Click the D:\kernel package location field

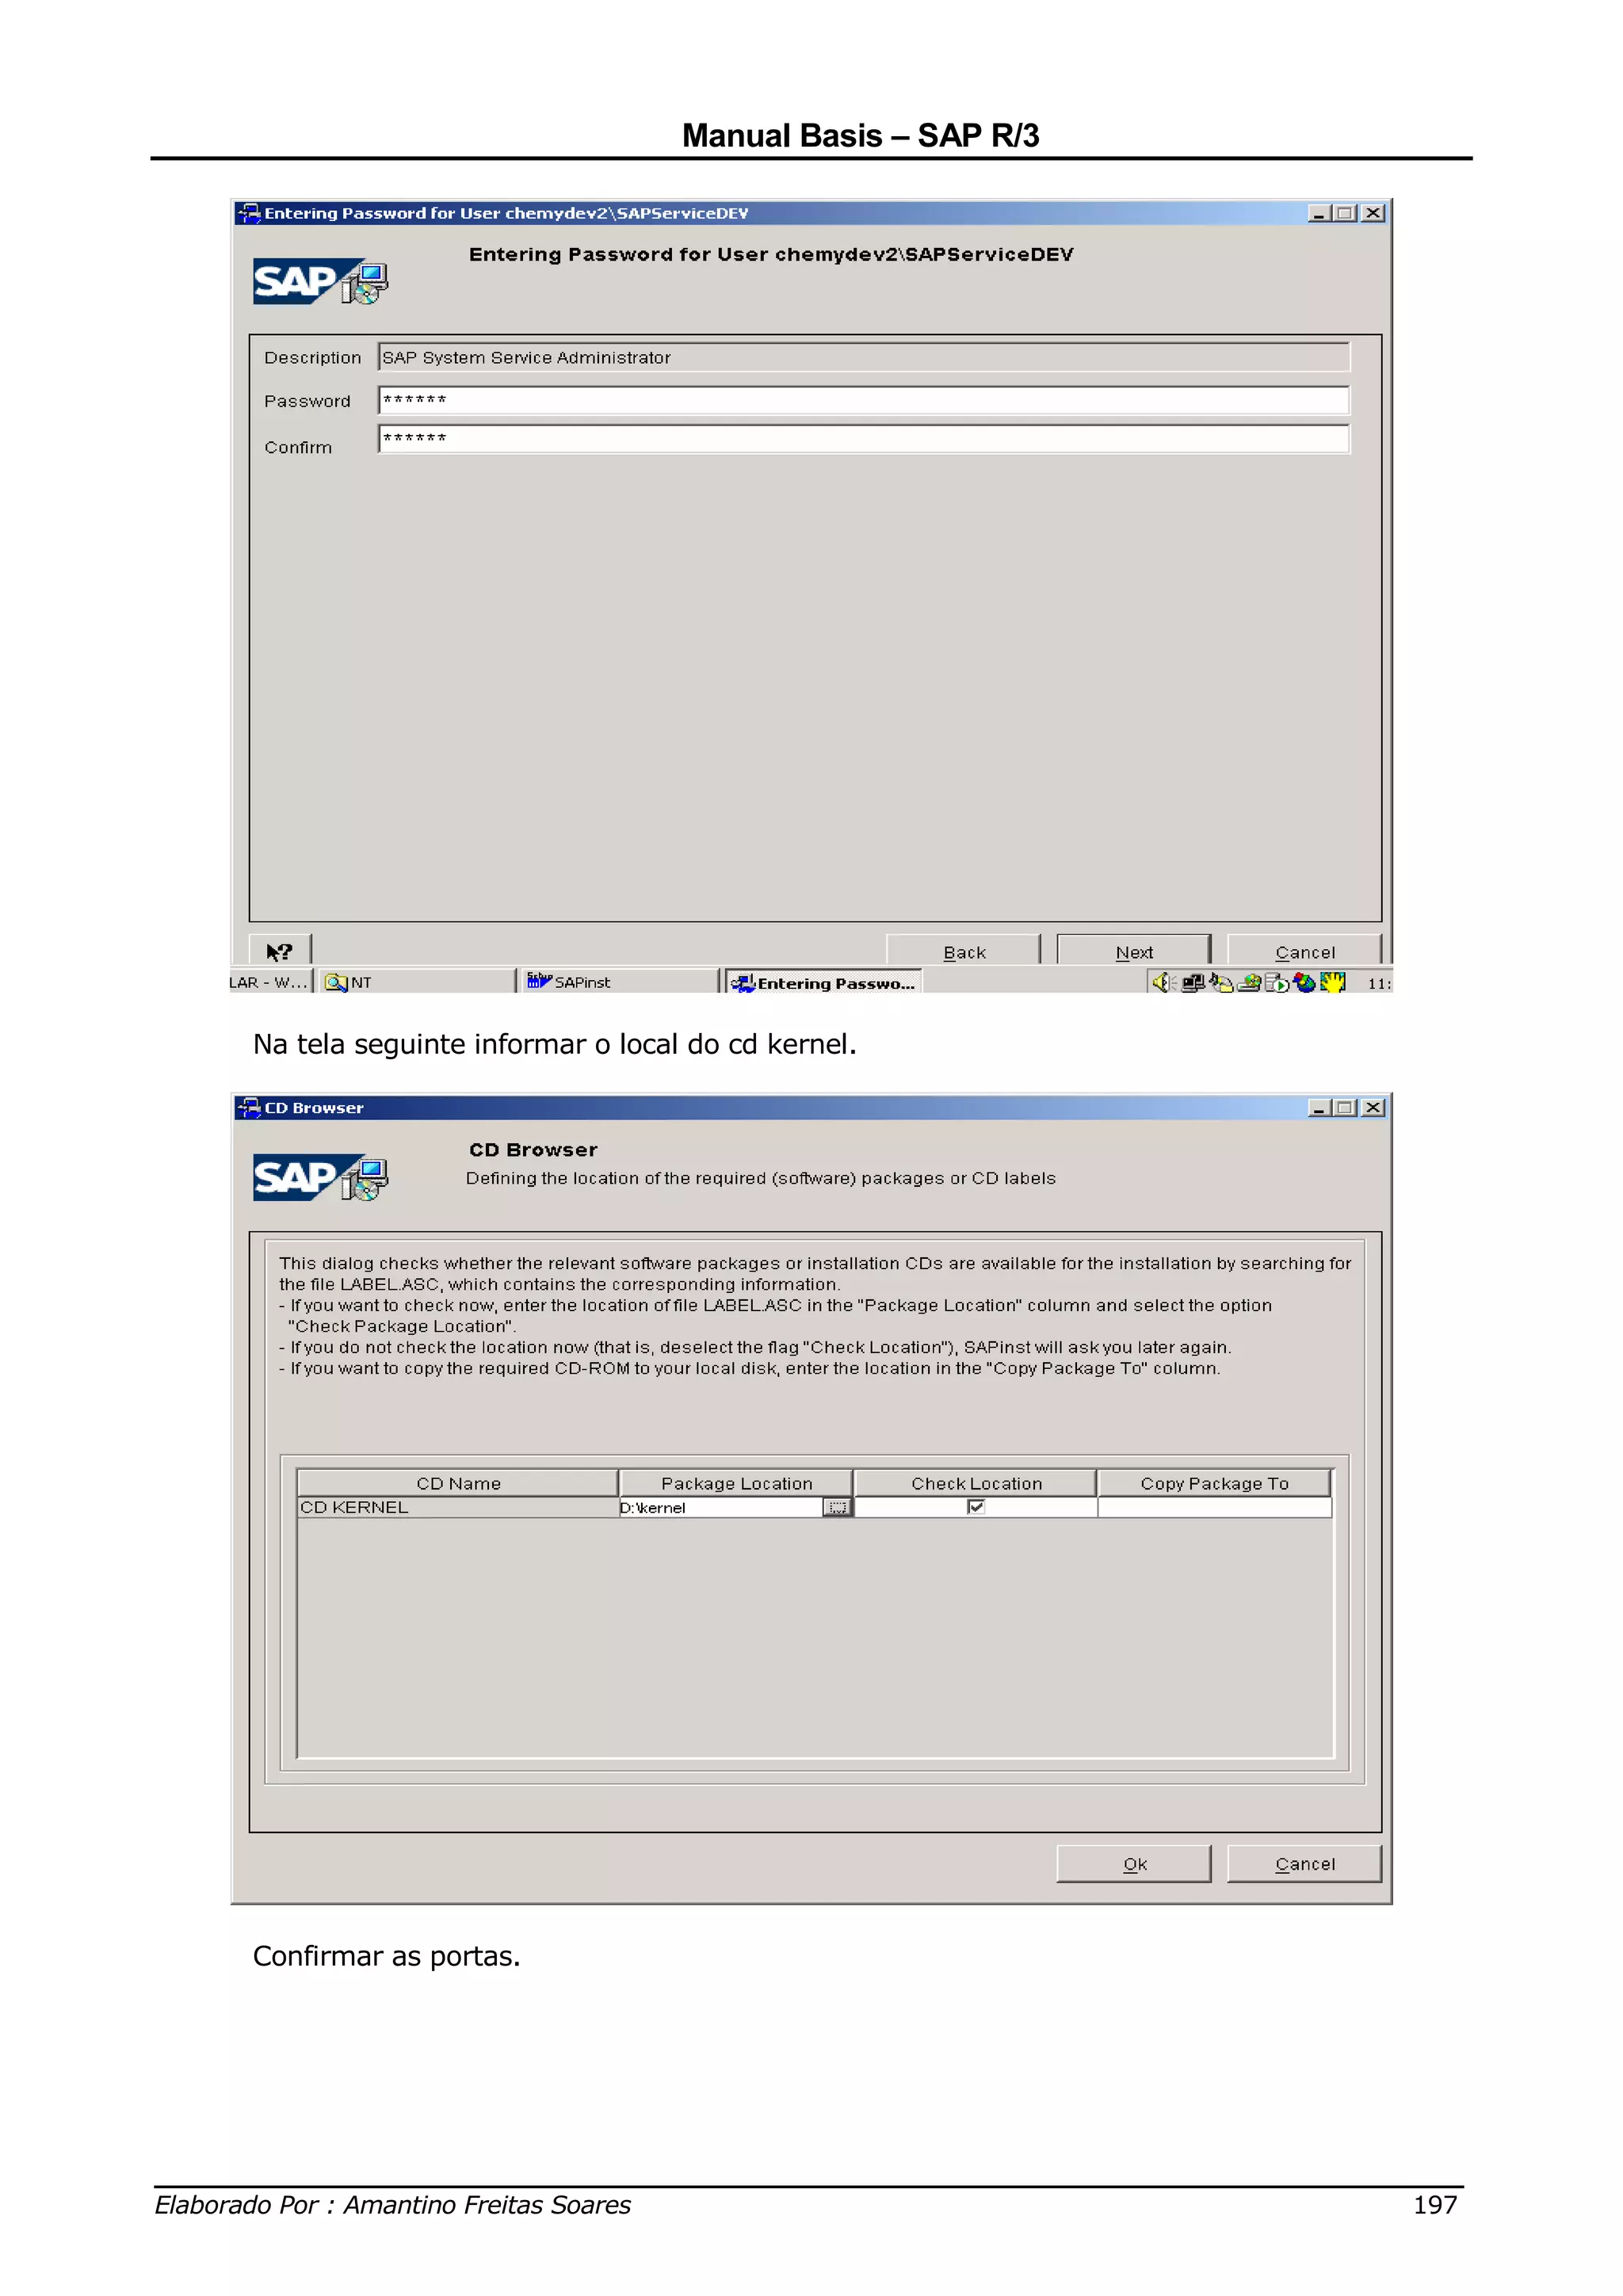[x=720, y=1507]
